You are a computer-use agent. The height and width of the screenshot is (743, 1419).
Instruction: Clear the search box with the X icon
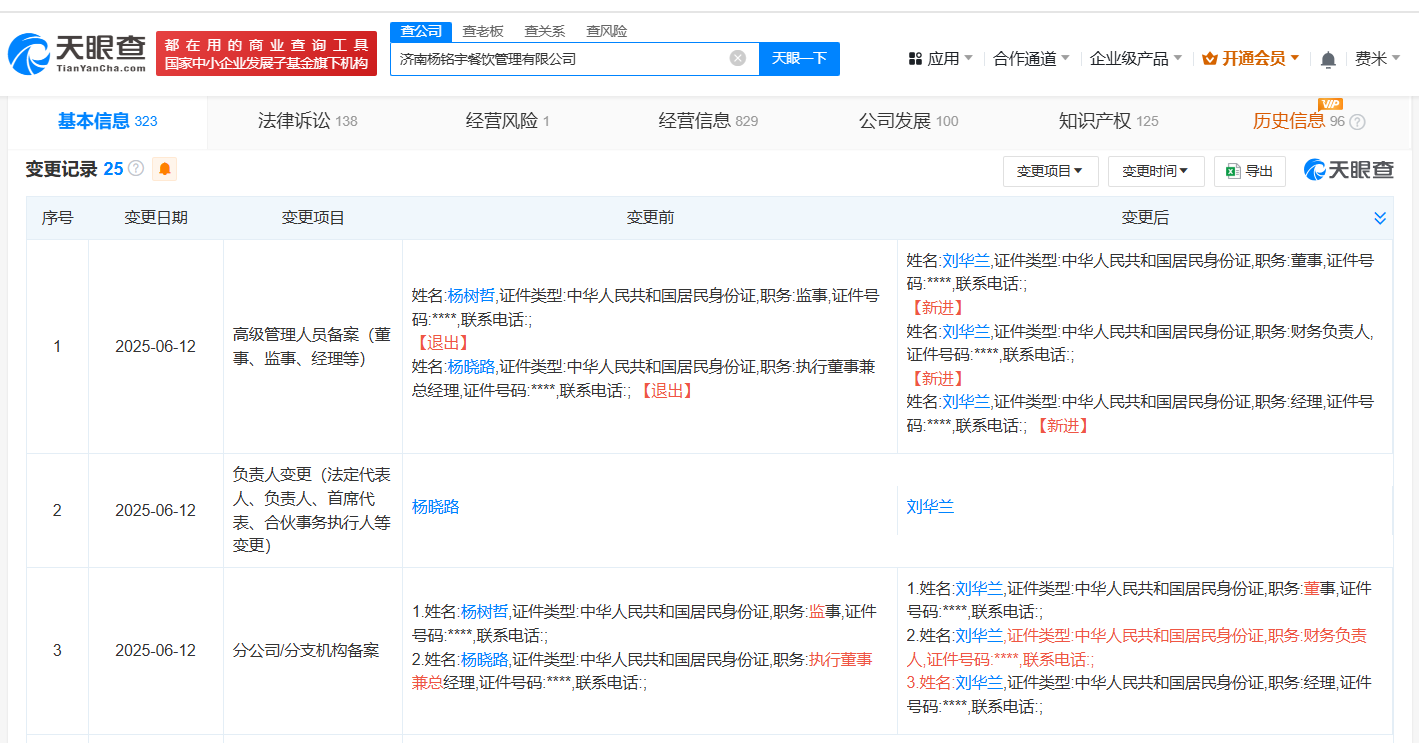coord(738,58)
